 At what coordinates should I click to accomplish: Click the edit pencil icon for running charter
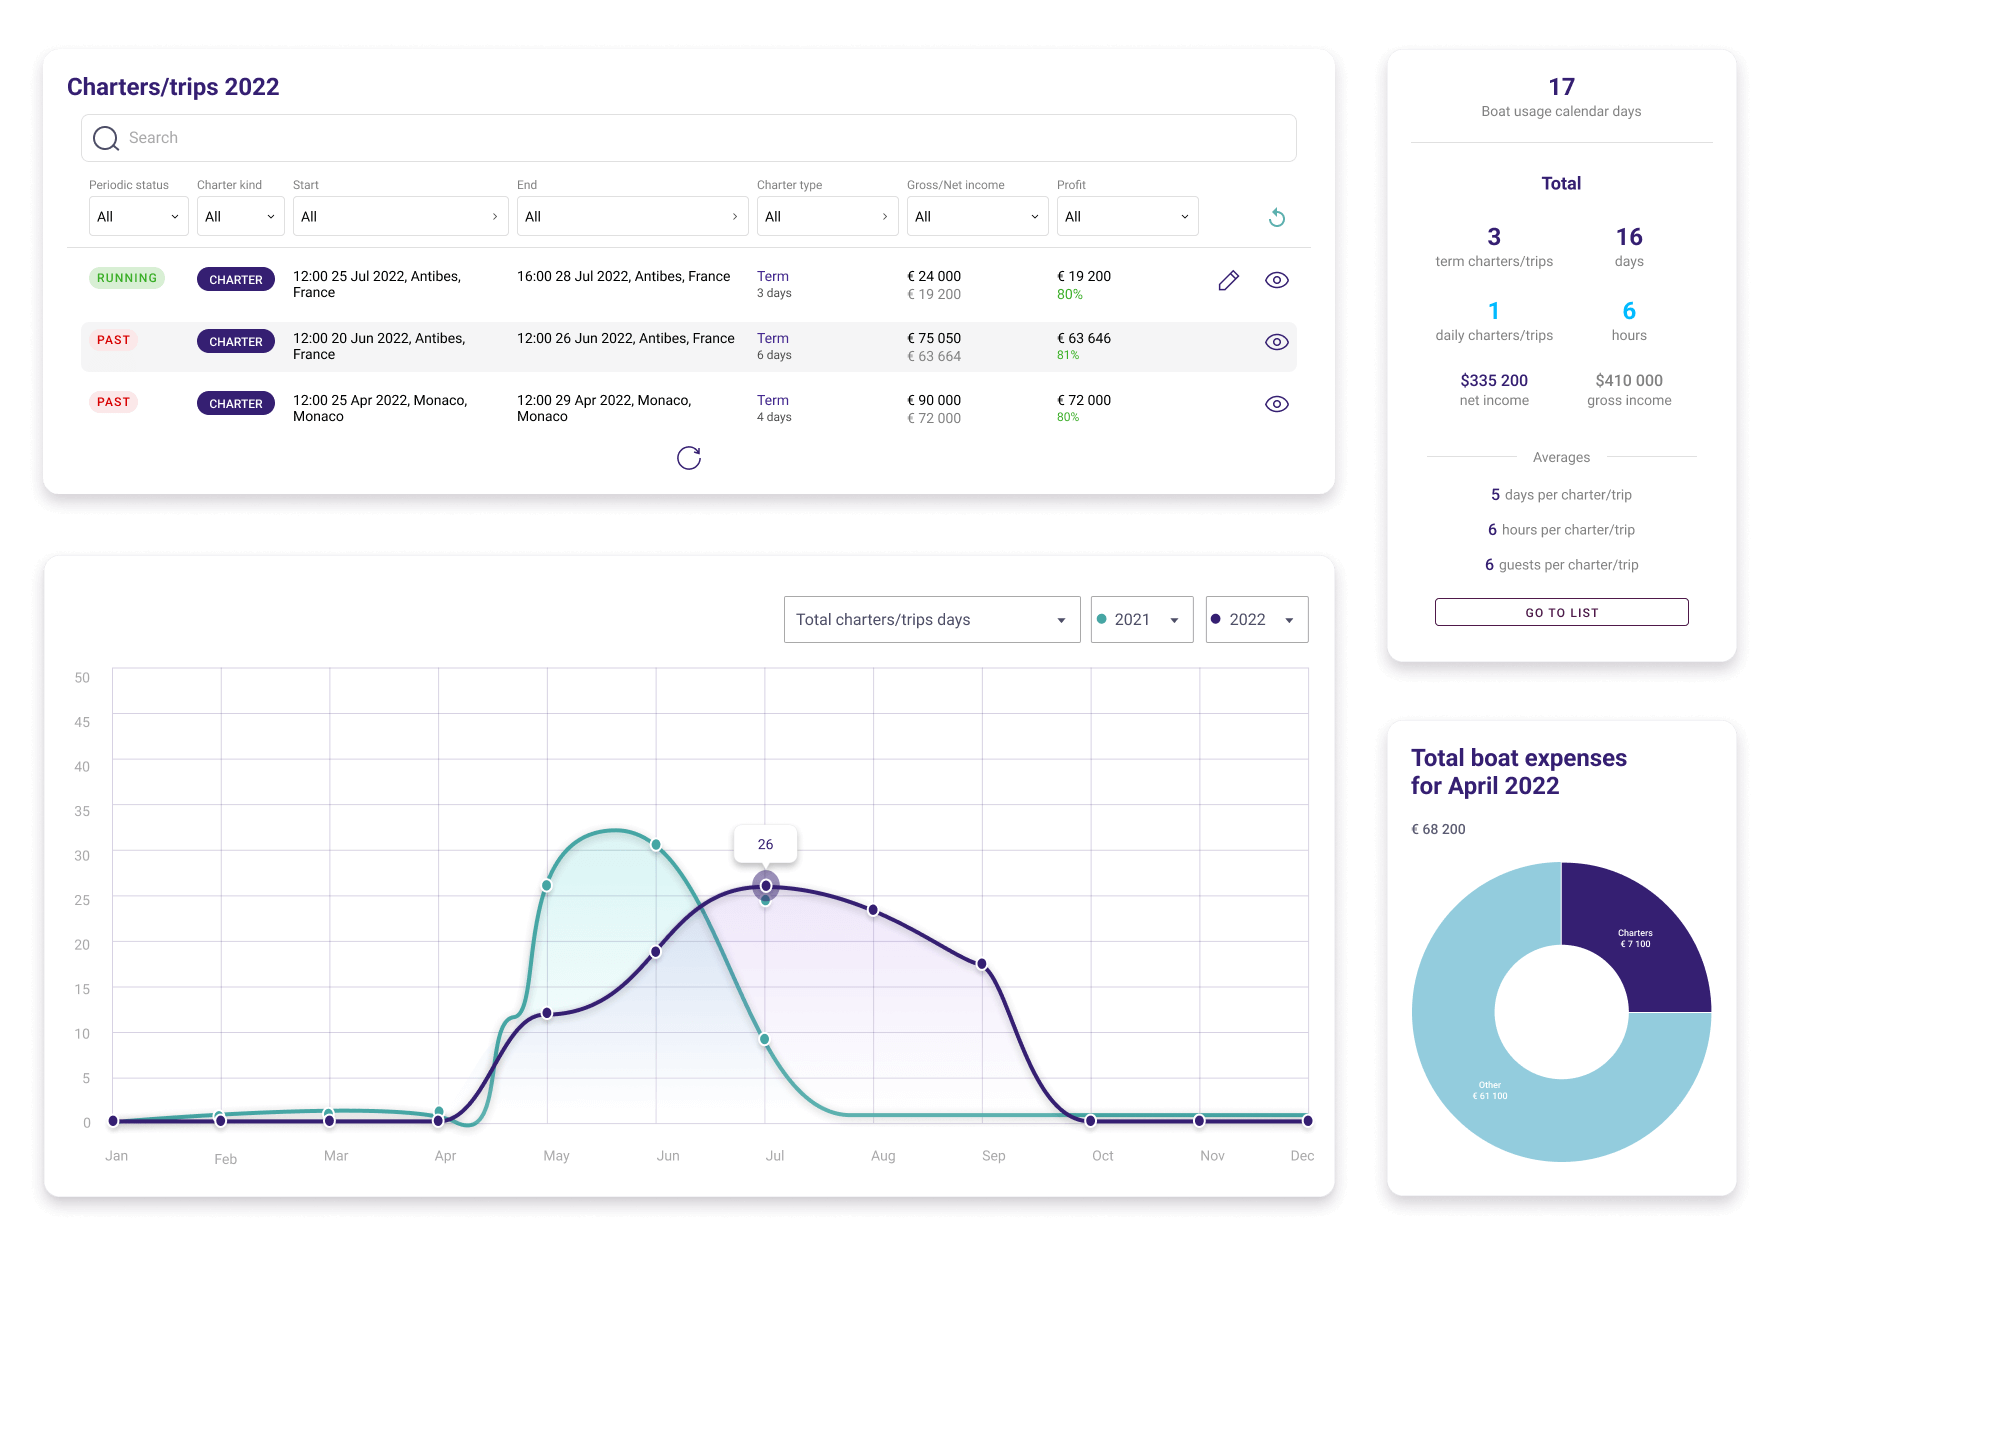click(x=1228, y=280)
